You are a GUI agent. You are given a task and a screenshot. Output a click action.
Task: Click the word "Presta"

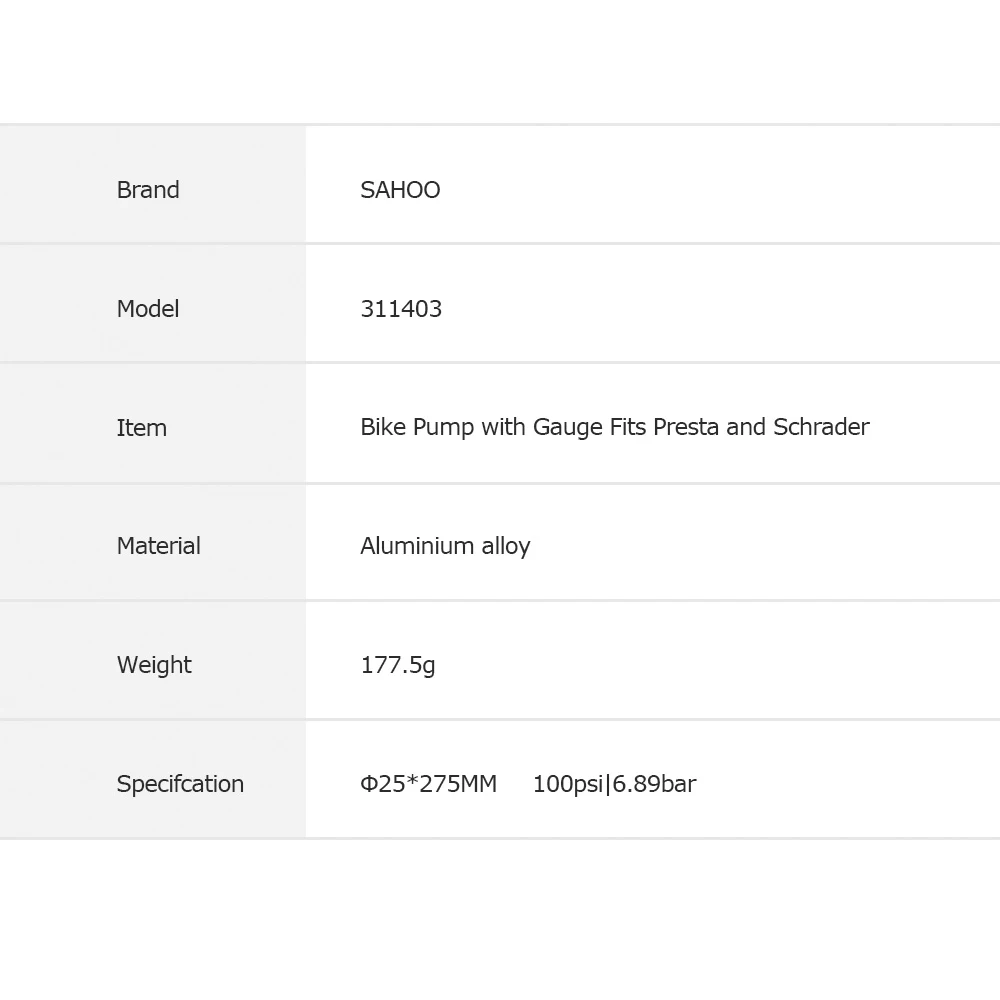pyautogui.click(x=686, y=427)
